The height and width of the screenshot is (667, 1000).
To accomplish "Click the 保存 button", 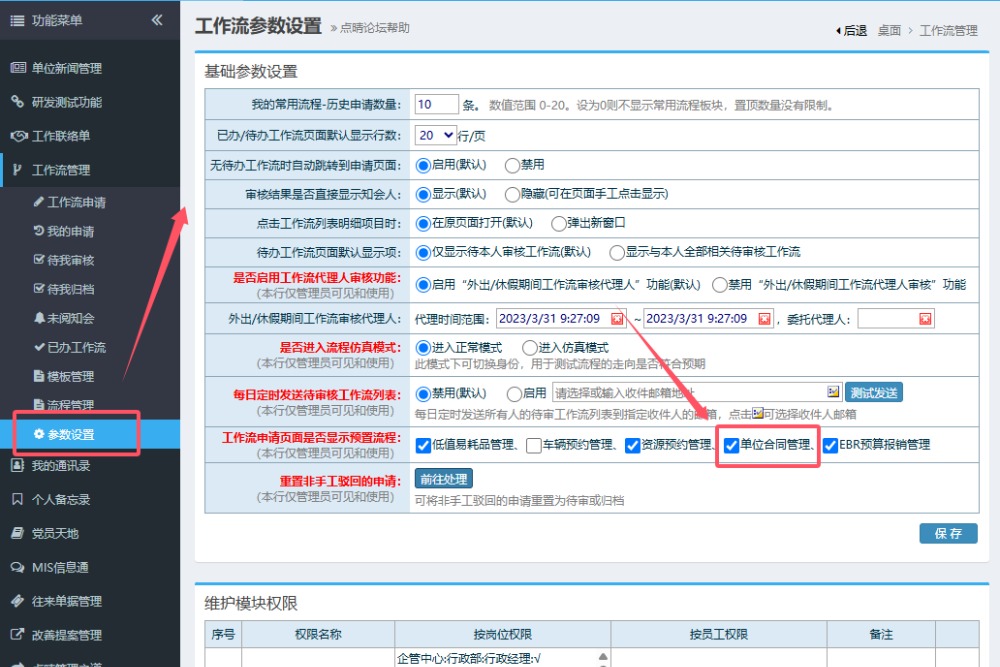I will tap(948, 533).
